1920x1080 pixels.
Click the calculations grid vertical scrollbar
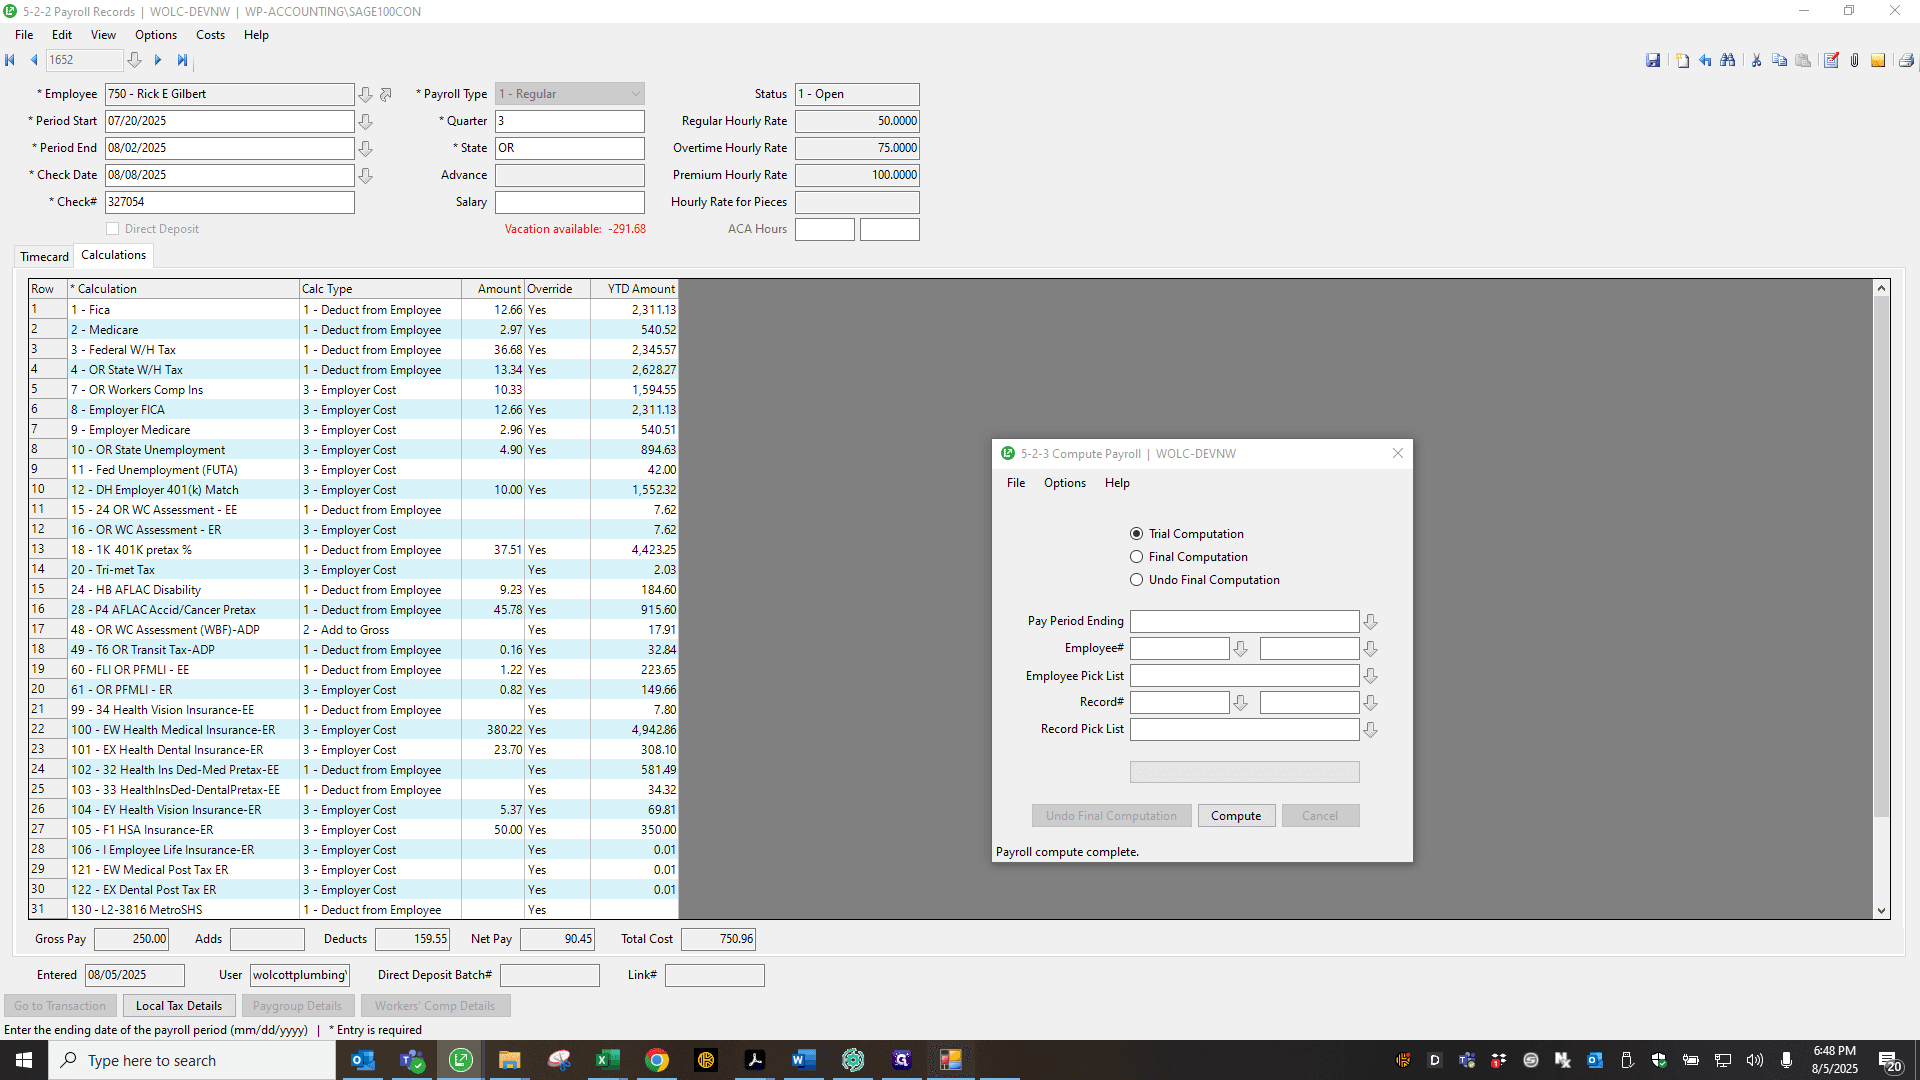(x=1882, y=598)
